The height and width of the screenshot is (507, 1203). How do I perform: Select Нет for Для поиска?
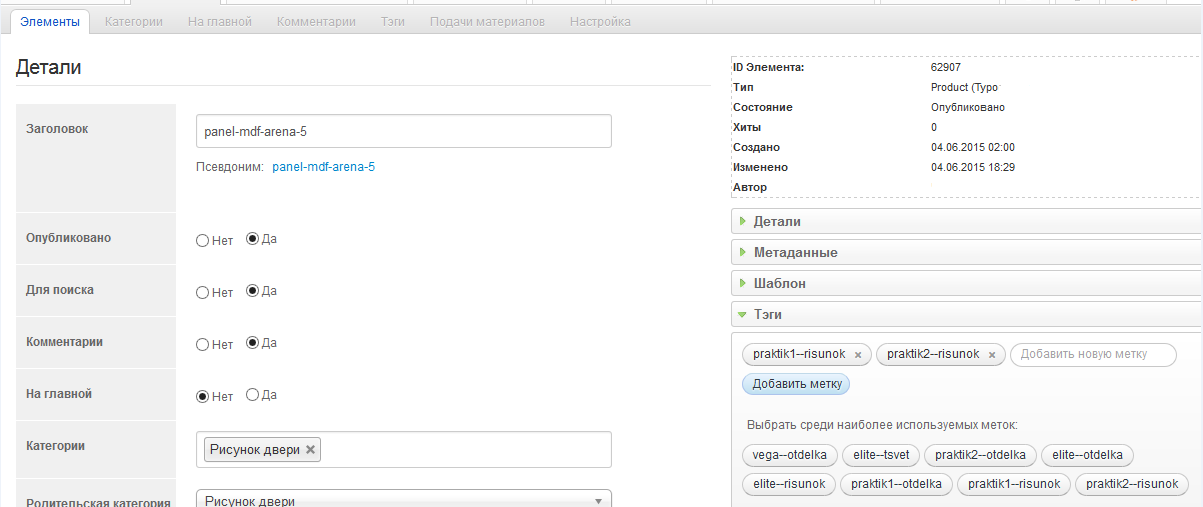[x=203, y=292]
